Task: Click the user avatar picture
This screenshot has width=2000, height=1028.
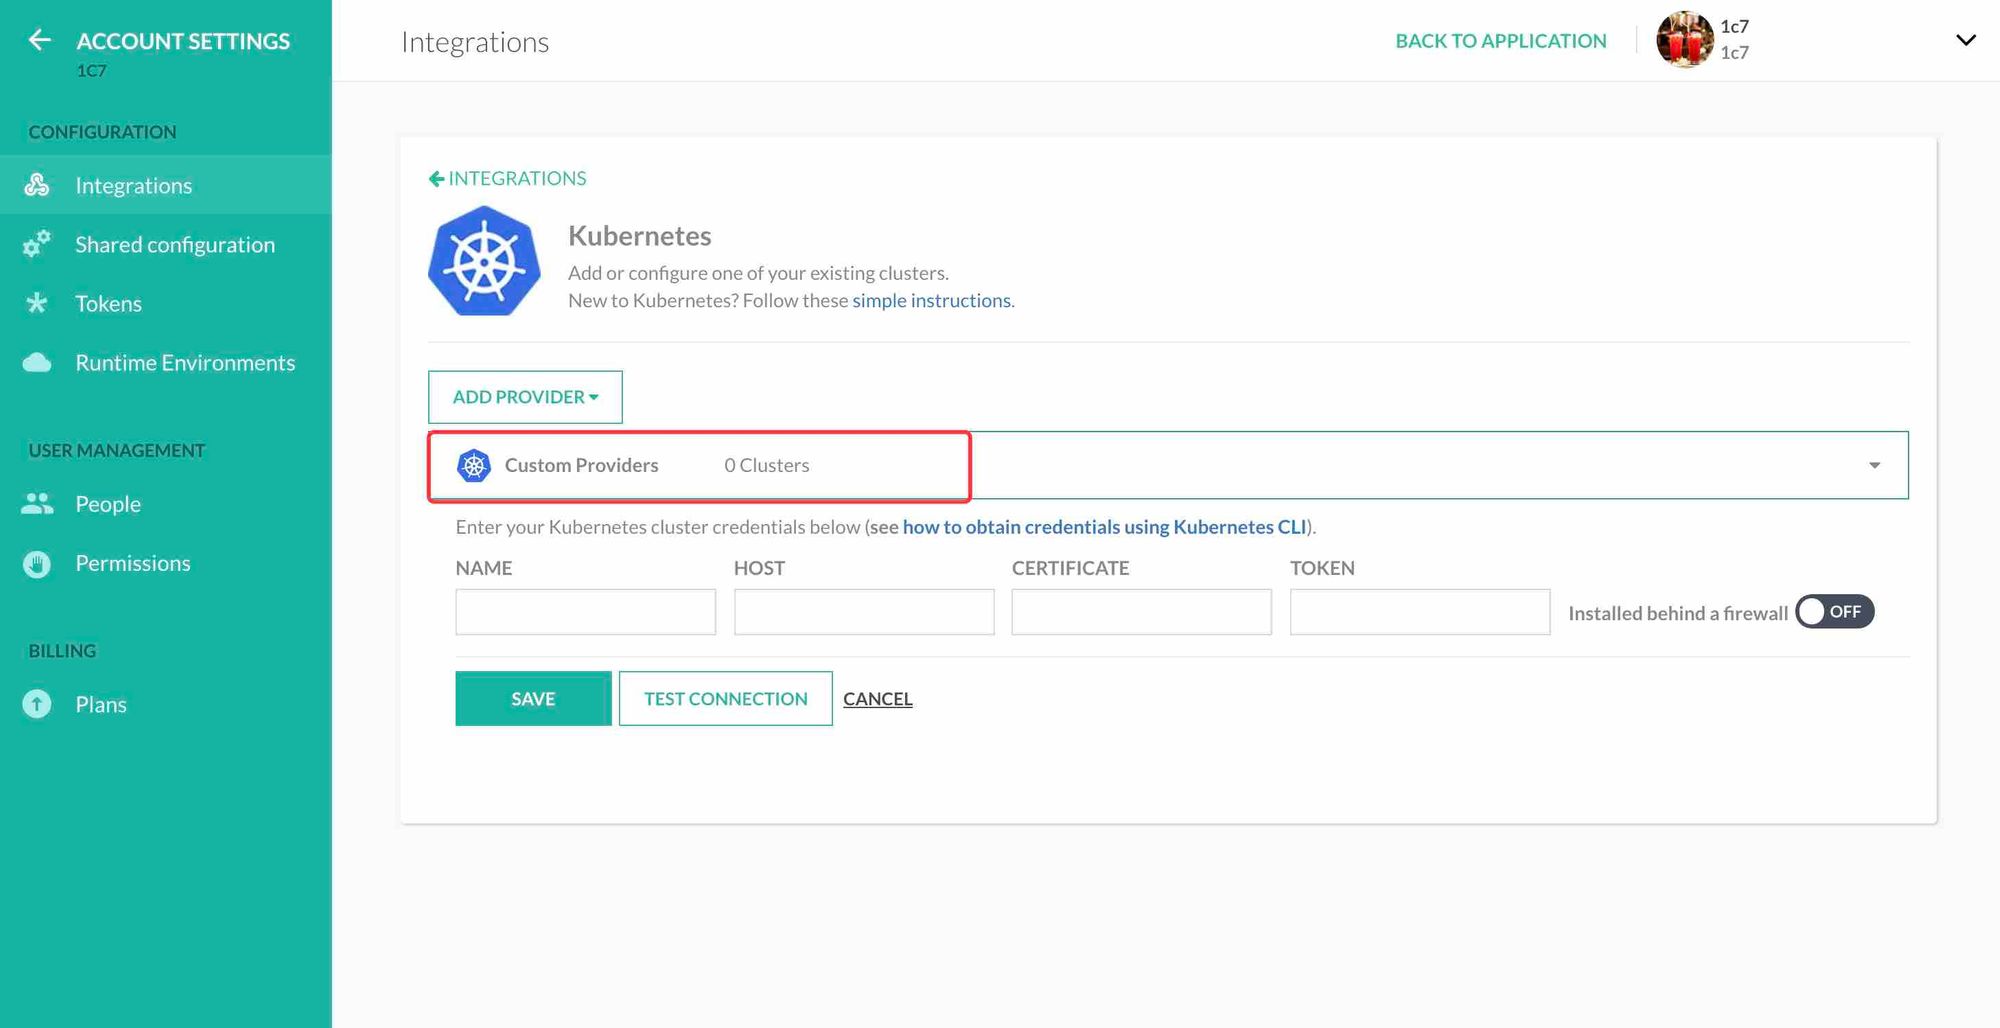Action: coord(1684,40)
